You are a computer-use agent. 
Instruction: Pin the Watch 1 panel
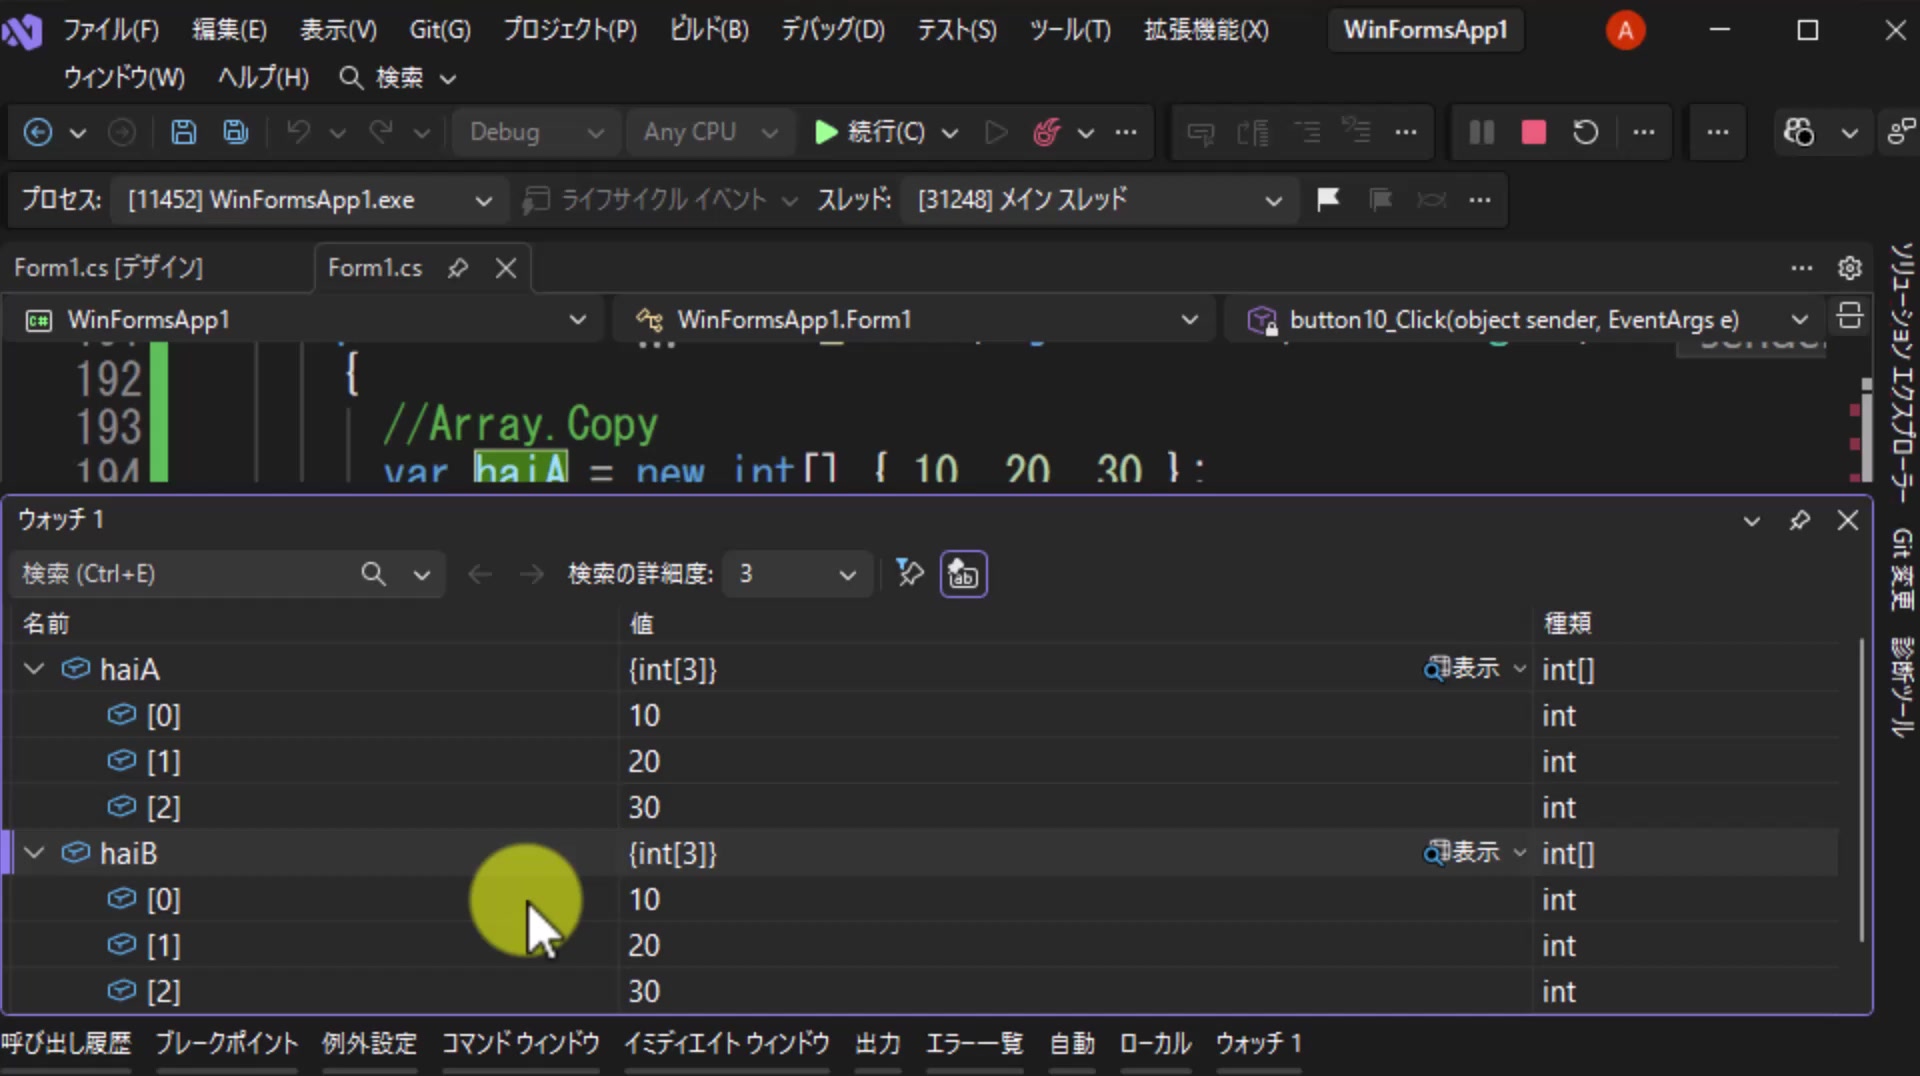tap(1800, 520)
